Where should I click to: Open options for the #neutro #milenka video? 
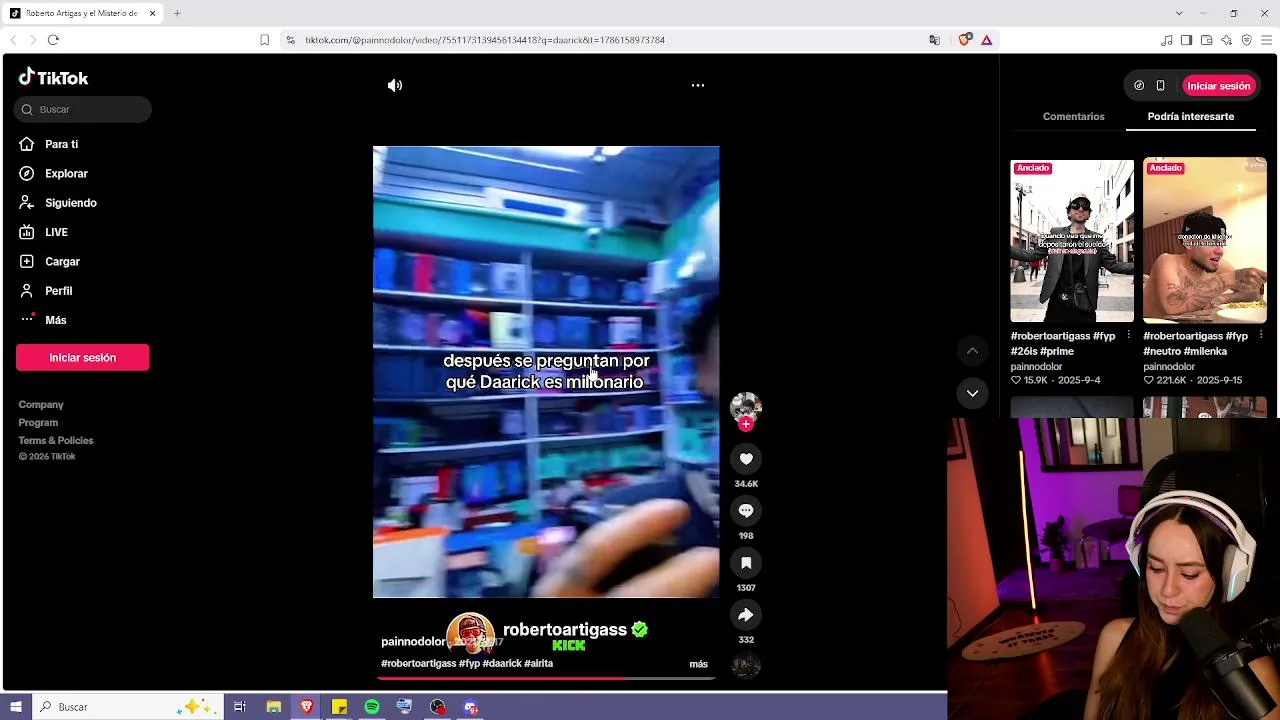click(1261, 336)
